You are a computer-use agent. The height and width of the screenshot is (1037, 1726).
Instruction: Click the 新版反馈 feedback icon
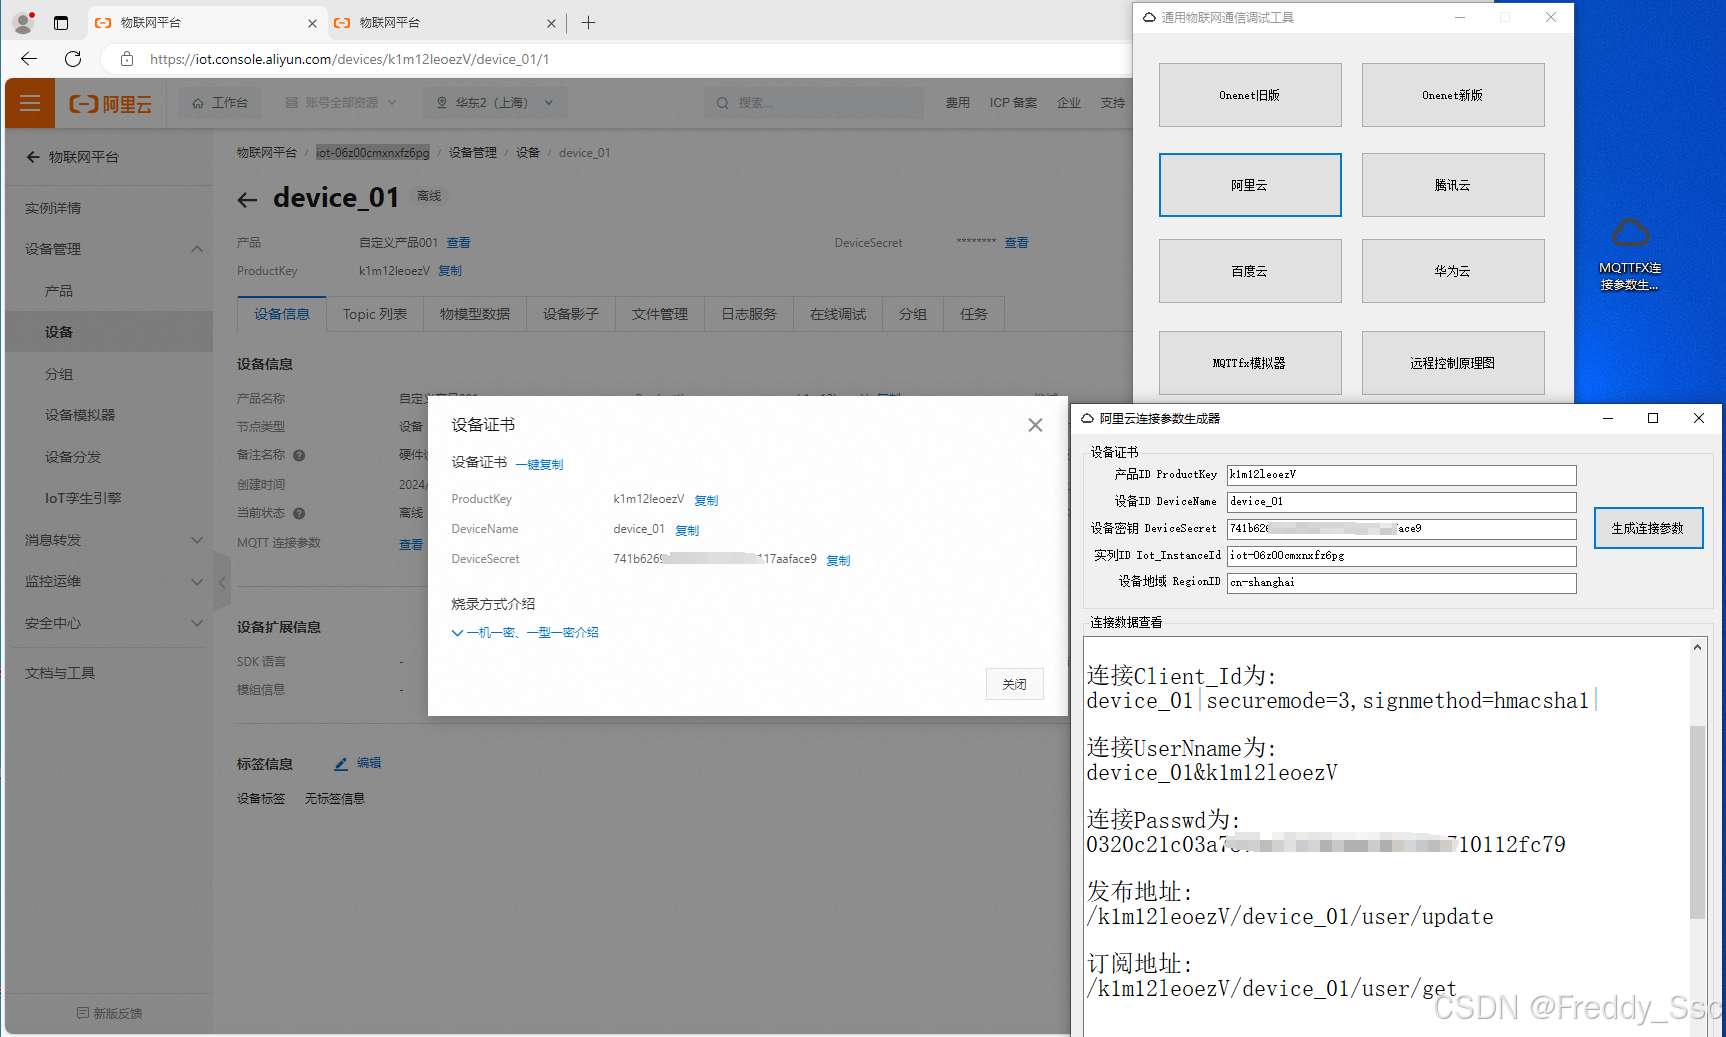(x=83, y=1013)
